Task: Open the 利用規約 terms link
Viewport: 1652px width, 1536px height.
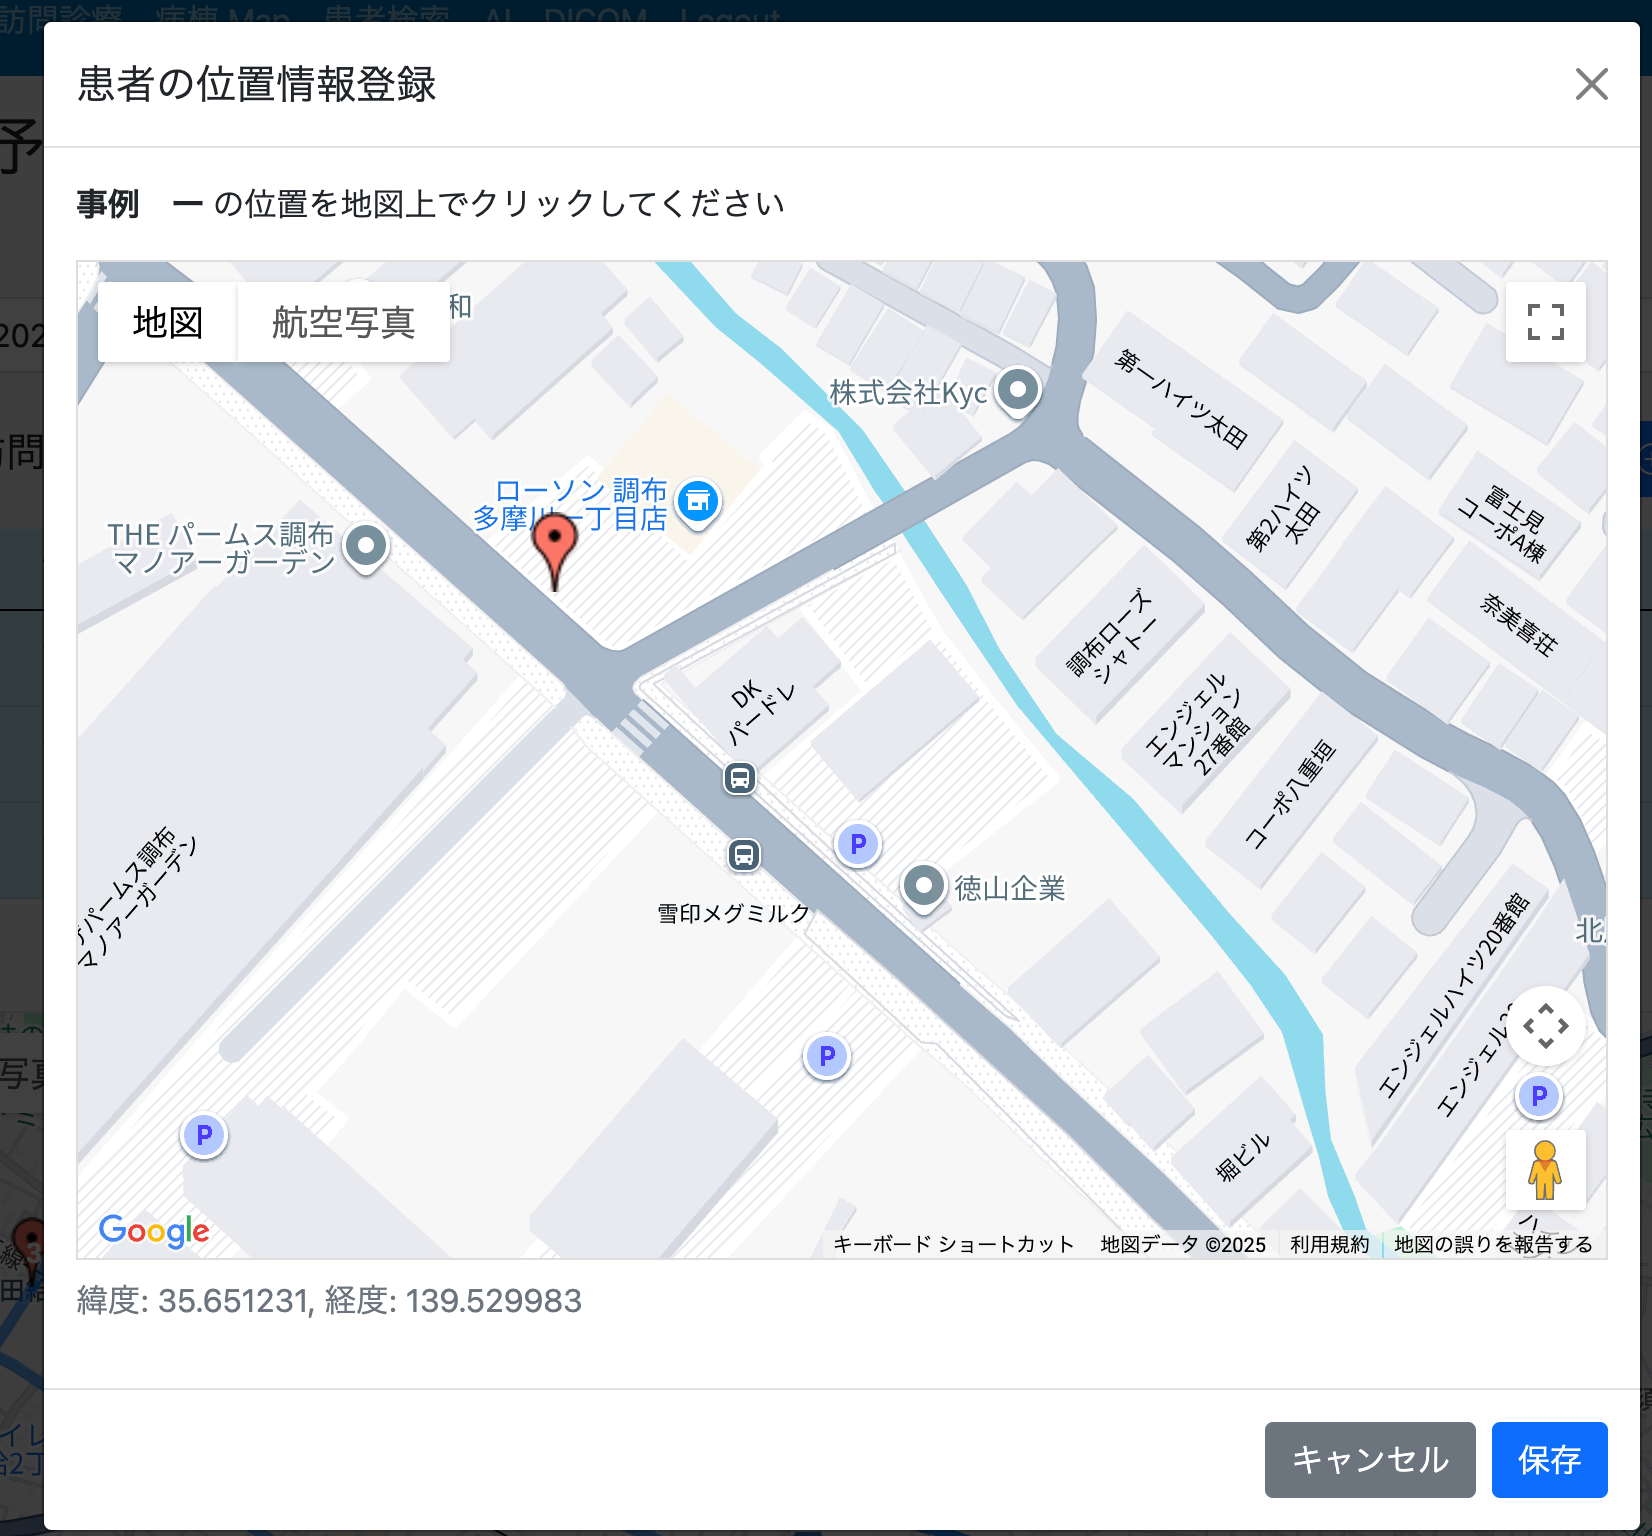Action: tap(1329, 1244)
